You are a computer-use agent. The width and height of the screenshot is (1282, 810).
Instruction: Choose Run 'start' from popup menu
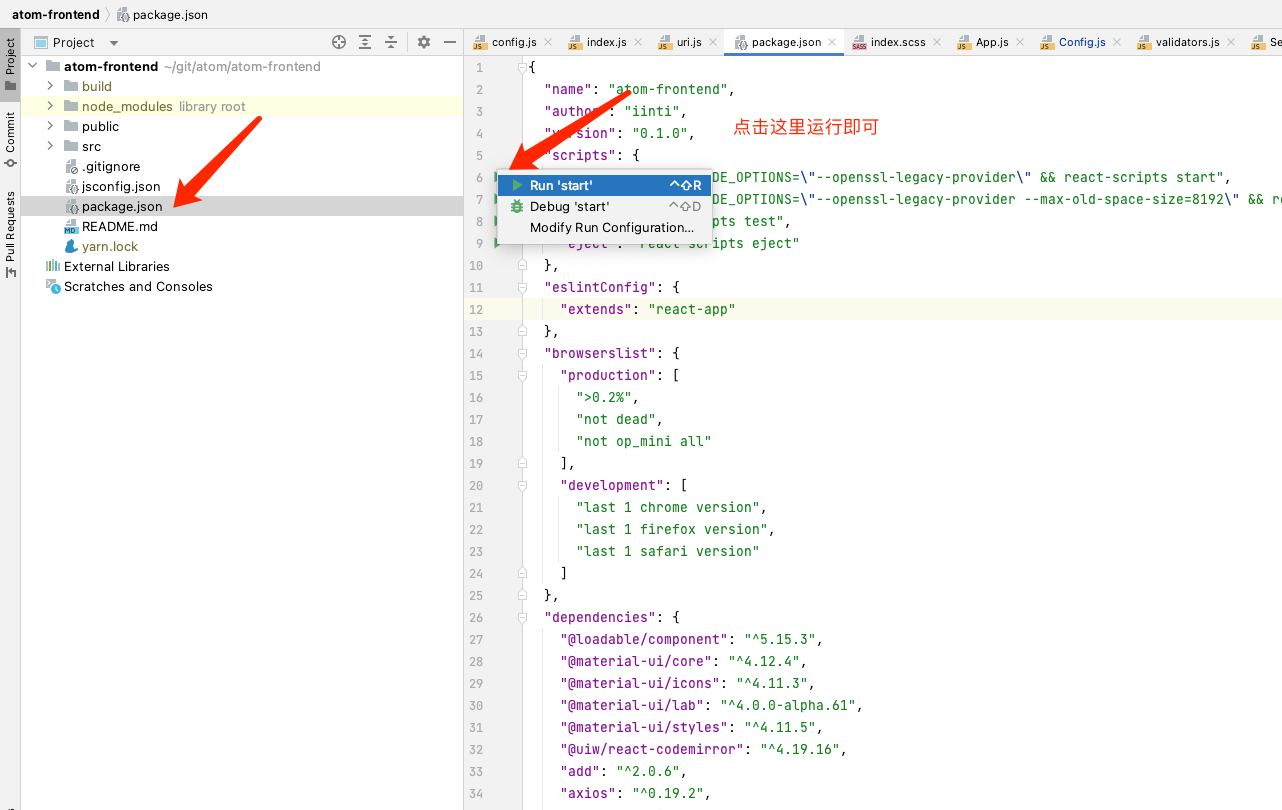point(604,185)
